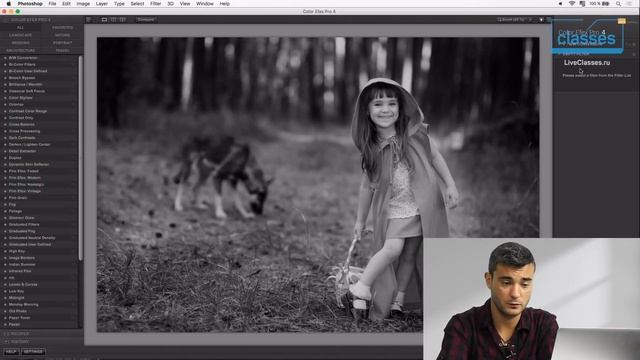Screen dimensions: 640x360
Task: Select the Darken / Lighten Center filter
Action: tap(30, 144)
